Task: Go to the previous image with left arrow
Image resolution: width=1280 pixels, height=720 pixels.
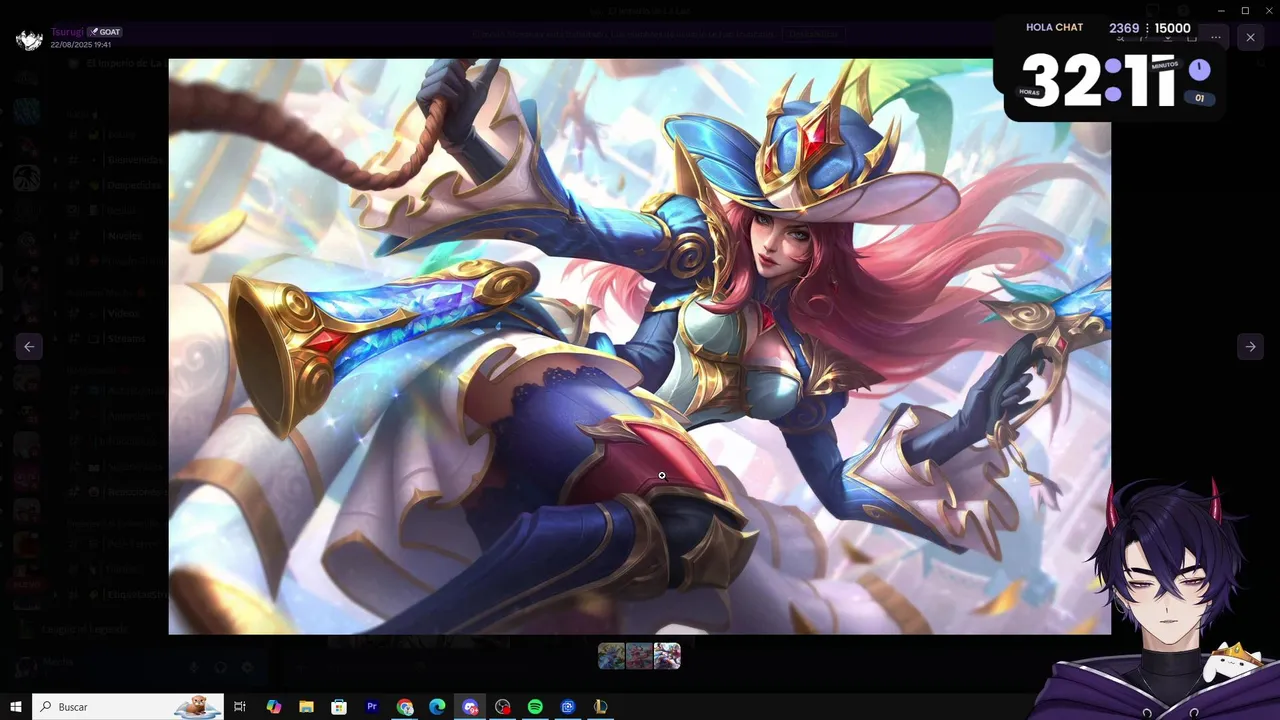Action: [x=29, y=346]
